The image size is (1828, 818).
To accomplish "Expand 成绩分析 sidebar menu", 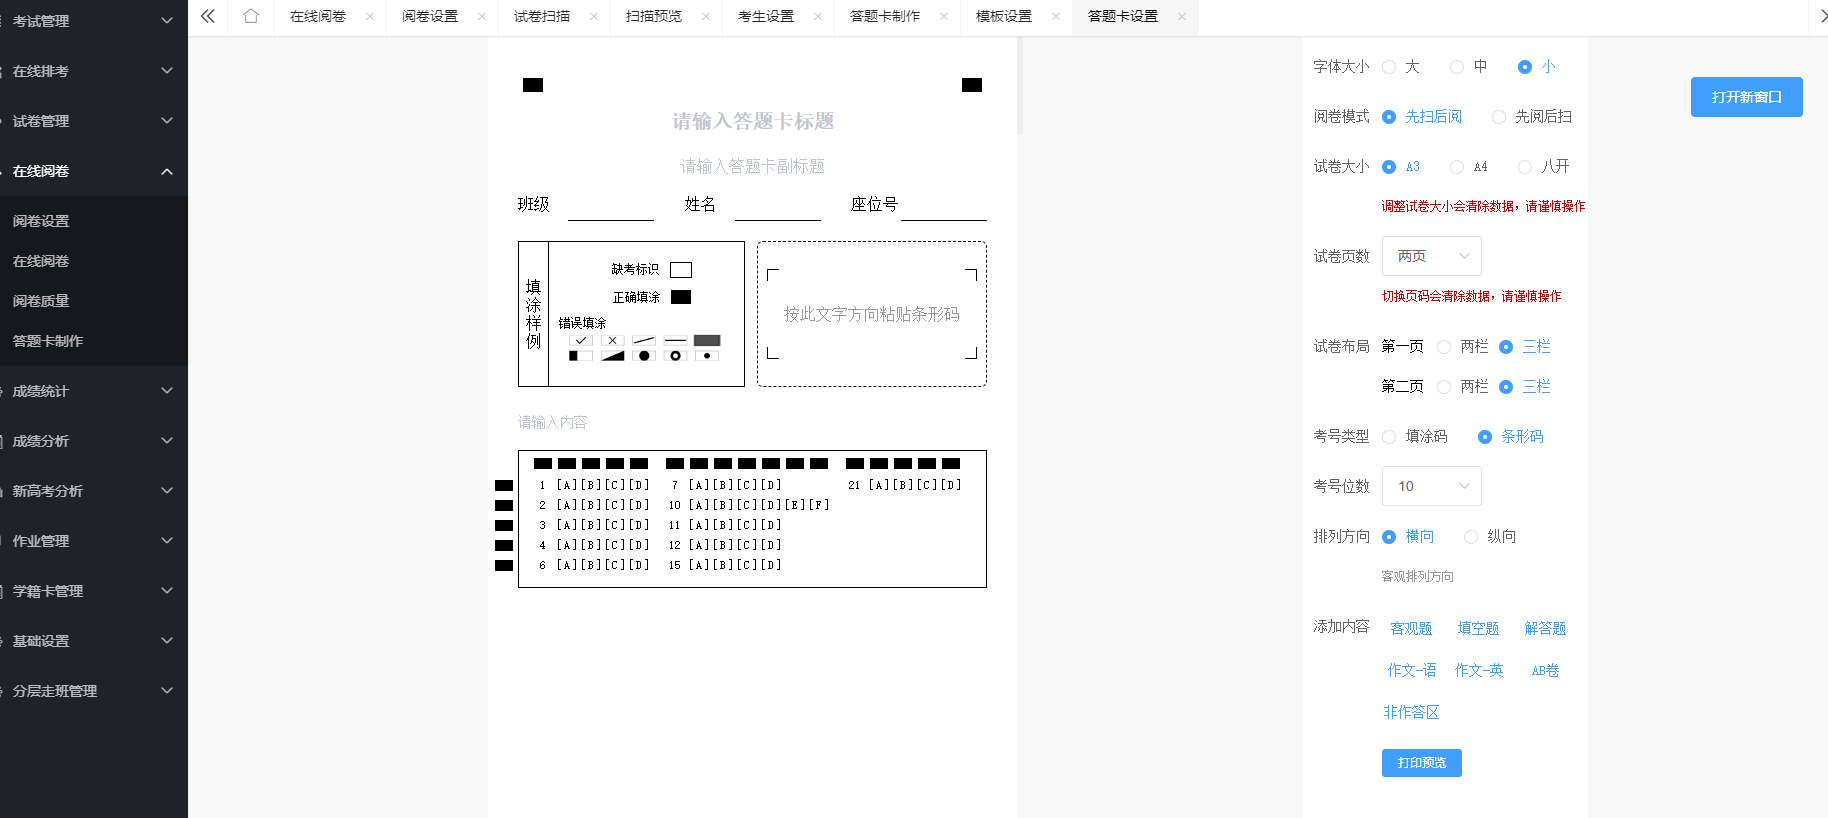I will (94, 441).
